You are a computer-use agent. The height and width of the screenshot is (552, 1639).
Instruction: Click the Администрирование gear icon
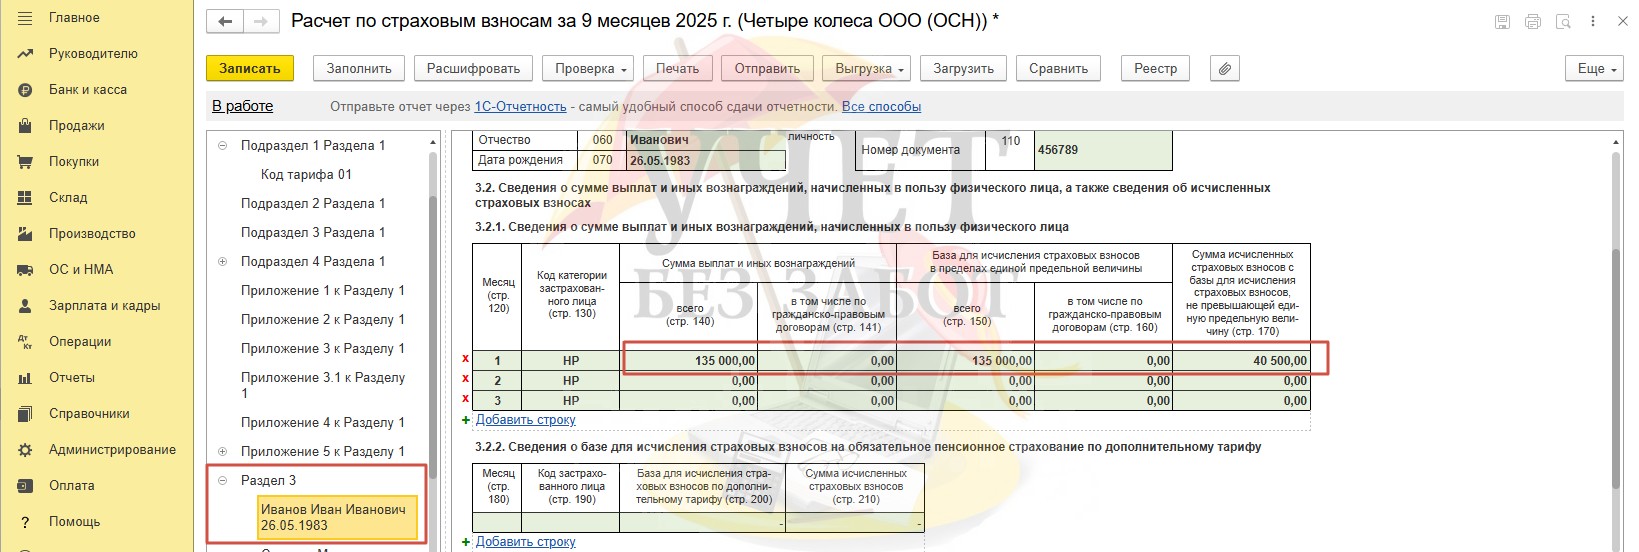(26, 450)
